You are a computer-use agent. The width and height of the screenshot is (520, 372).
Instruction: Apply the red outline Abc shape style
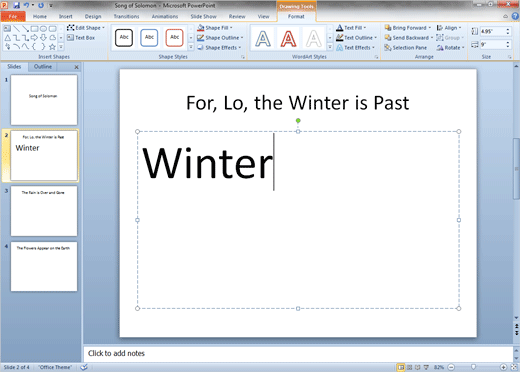[x=175, y=37]
